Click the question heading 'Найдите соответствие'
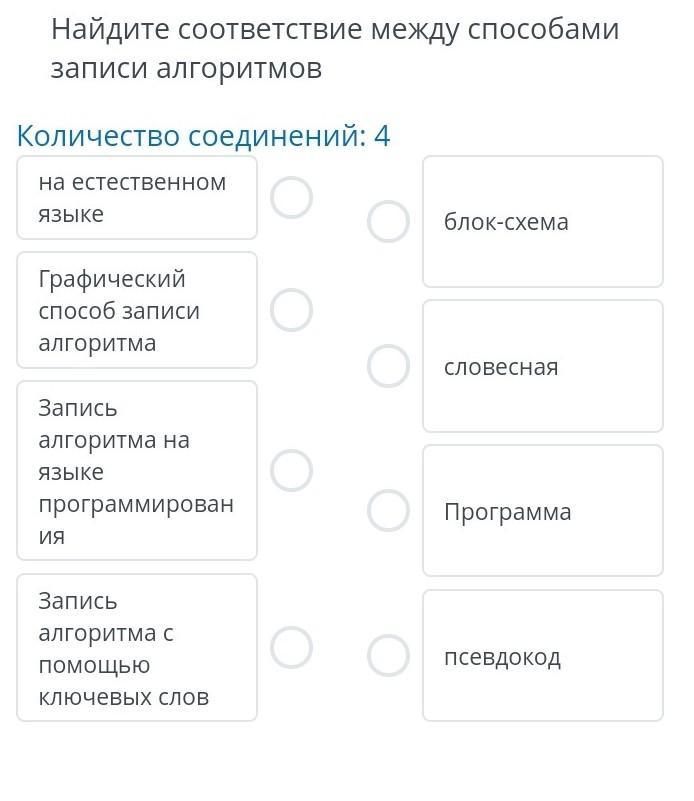 [335, 48]
